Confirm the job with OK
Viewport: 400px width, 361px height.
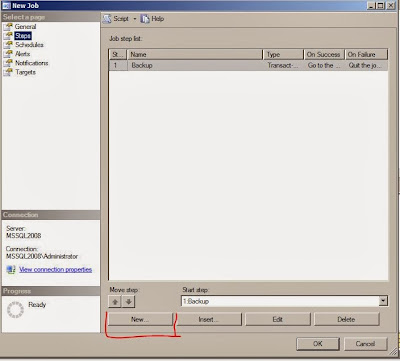[x=318, y=344]
